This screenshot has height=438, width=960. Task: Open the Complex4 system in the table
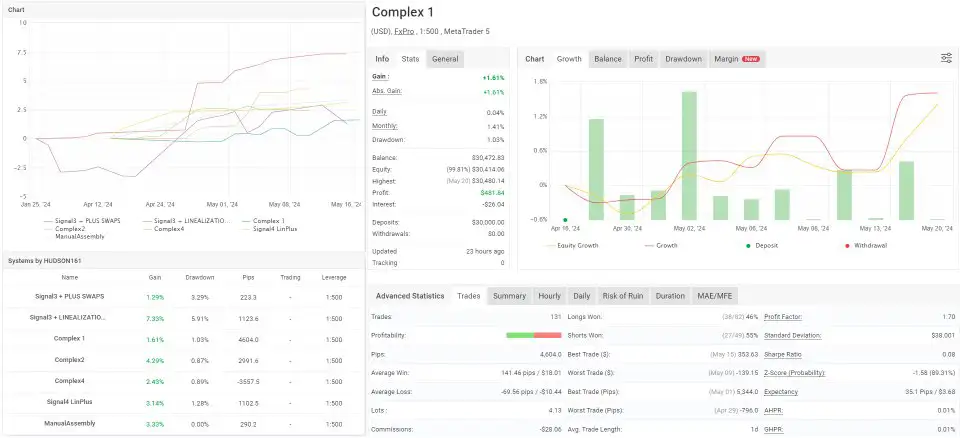click(x=69, y=381)
